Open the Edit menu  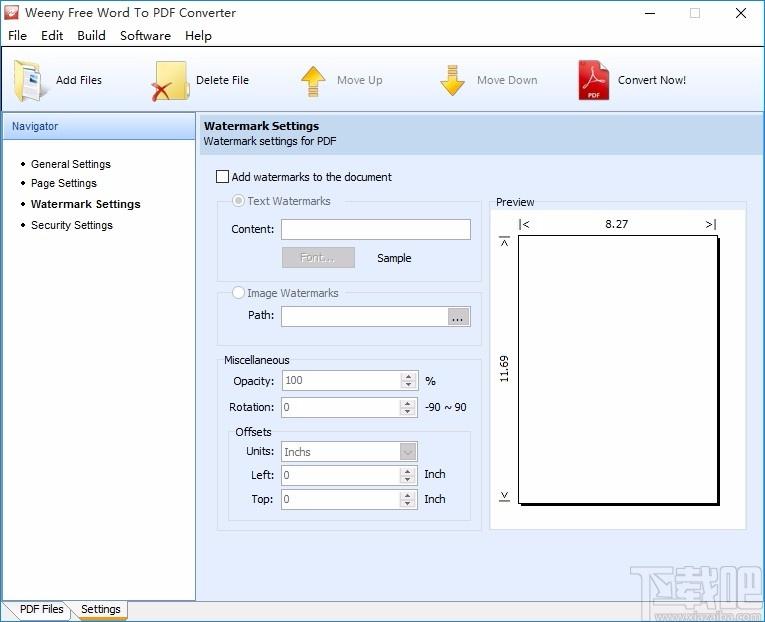tap(52, 36)
